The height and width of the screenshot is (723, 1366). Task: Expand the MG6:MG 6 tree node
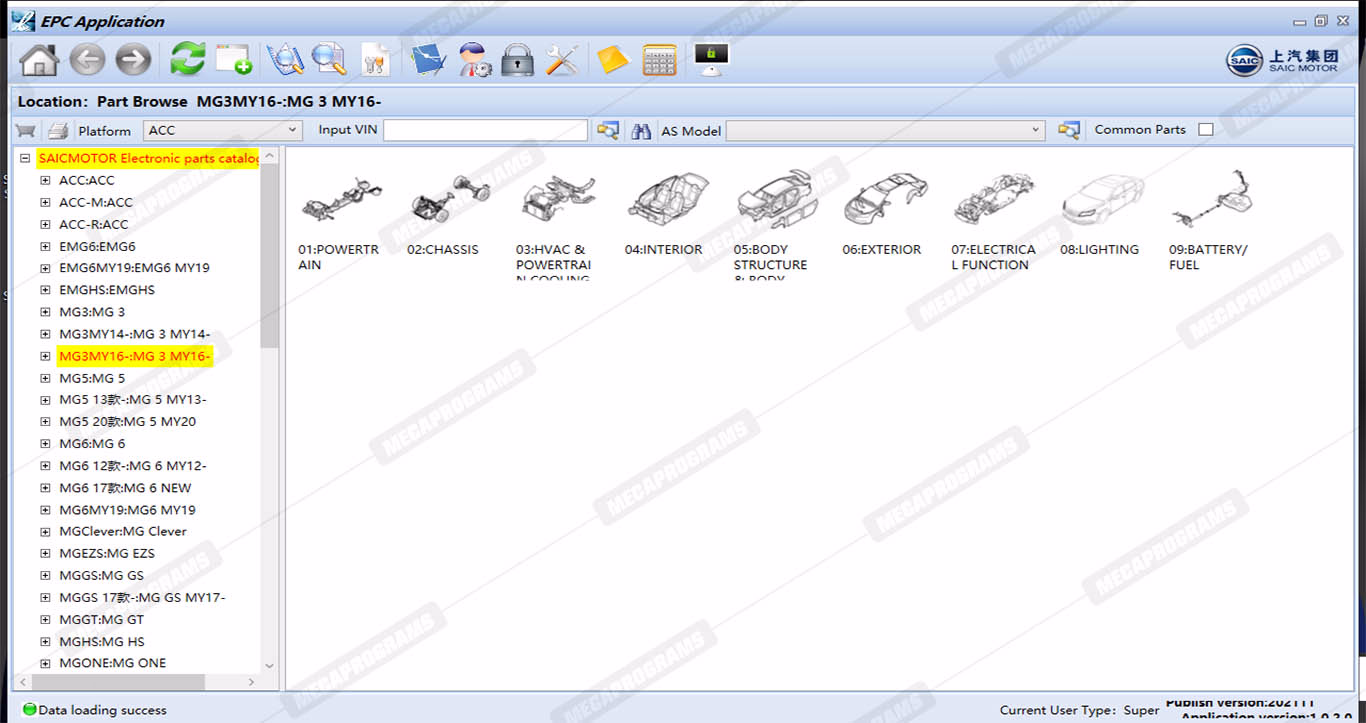[x=45, y=443]
